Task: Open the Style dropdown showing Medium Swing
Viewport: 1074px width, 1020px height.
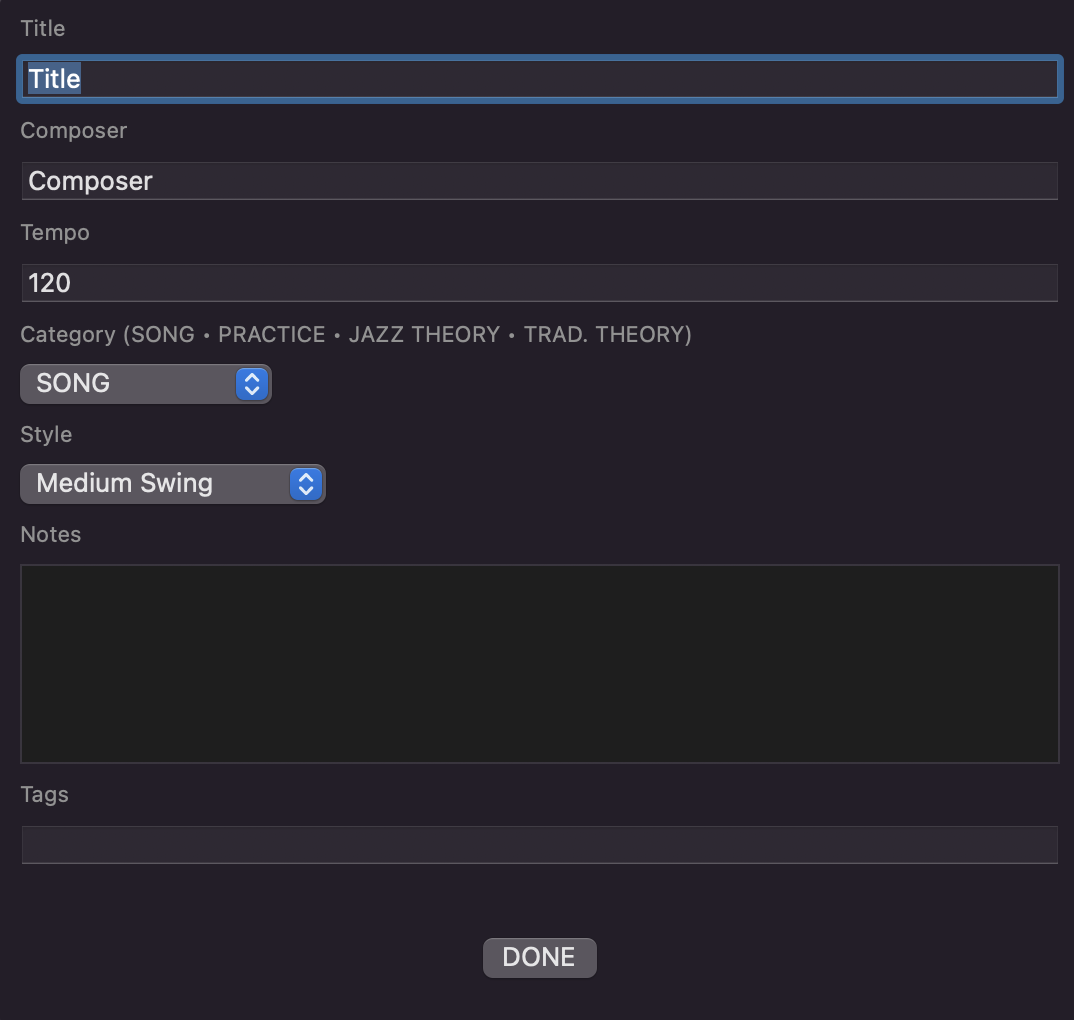Action: (x=160, y=484)
